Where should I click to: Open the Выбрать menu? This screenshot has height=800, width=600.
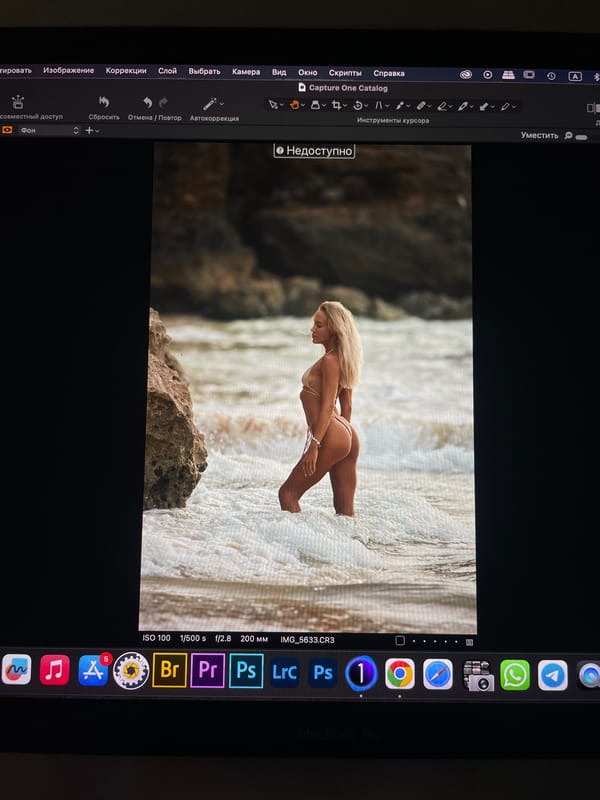click(204, 71)
